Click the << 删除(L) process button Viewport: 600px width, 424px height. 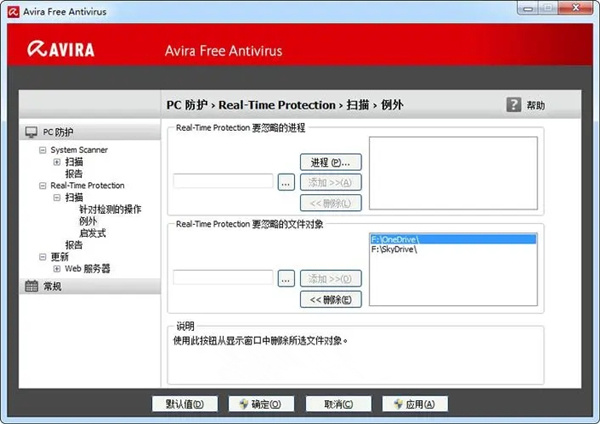(x=331, y=203)
